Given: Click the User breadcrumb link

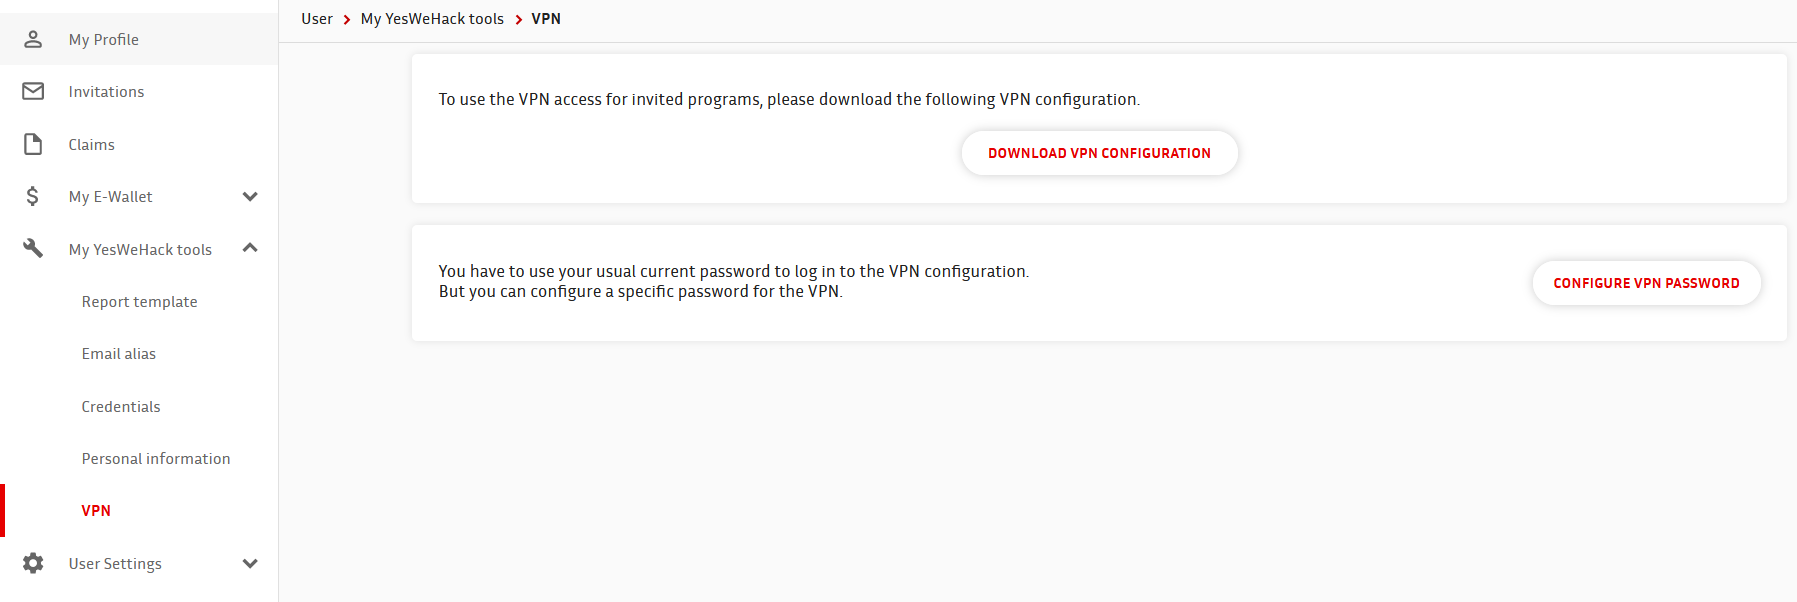Looking at the screenshot, I should pyautogui.click(x=317, y=19).
